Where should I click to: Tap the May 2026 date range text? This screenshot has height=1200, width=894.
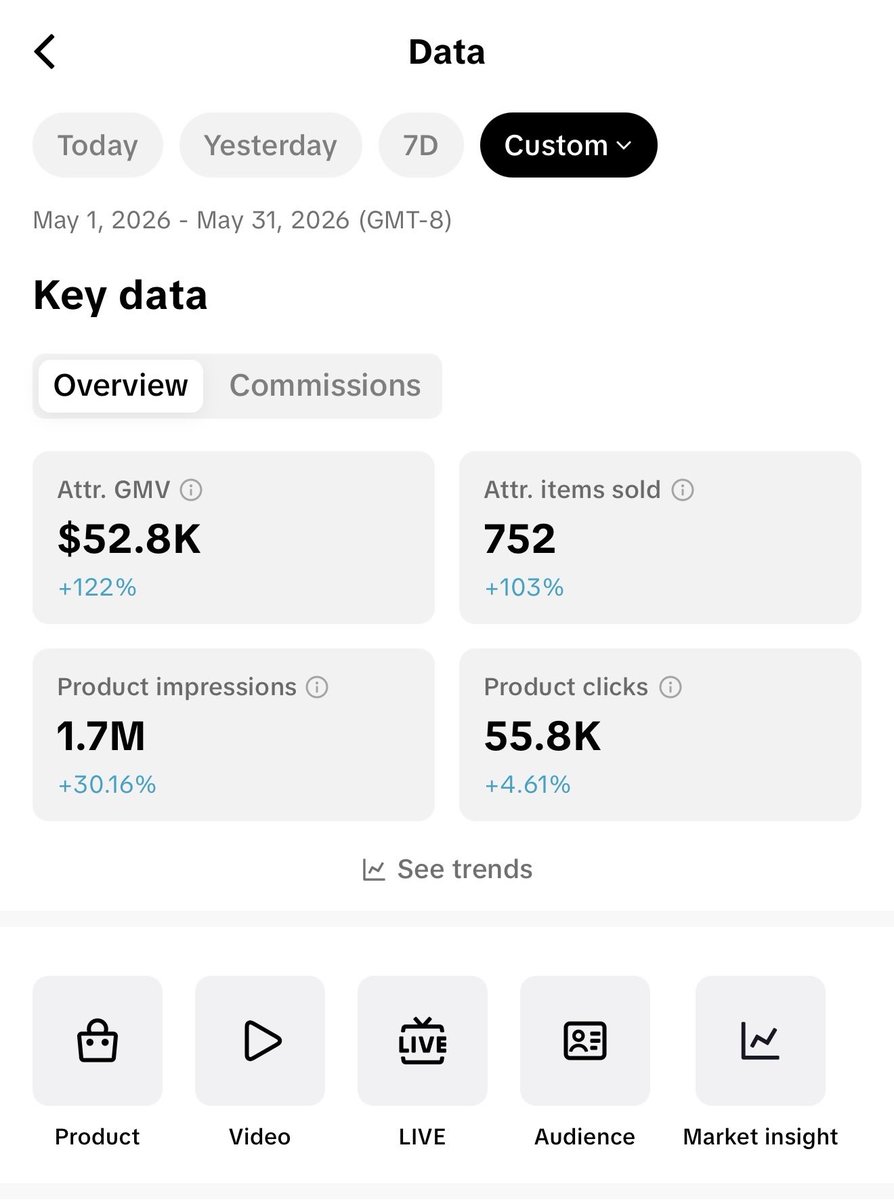242,220
